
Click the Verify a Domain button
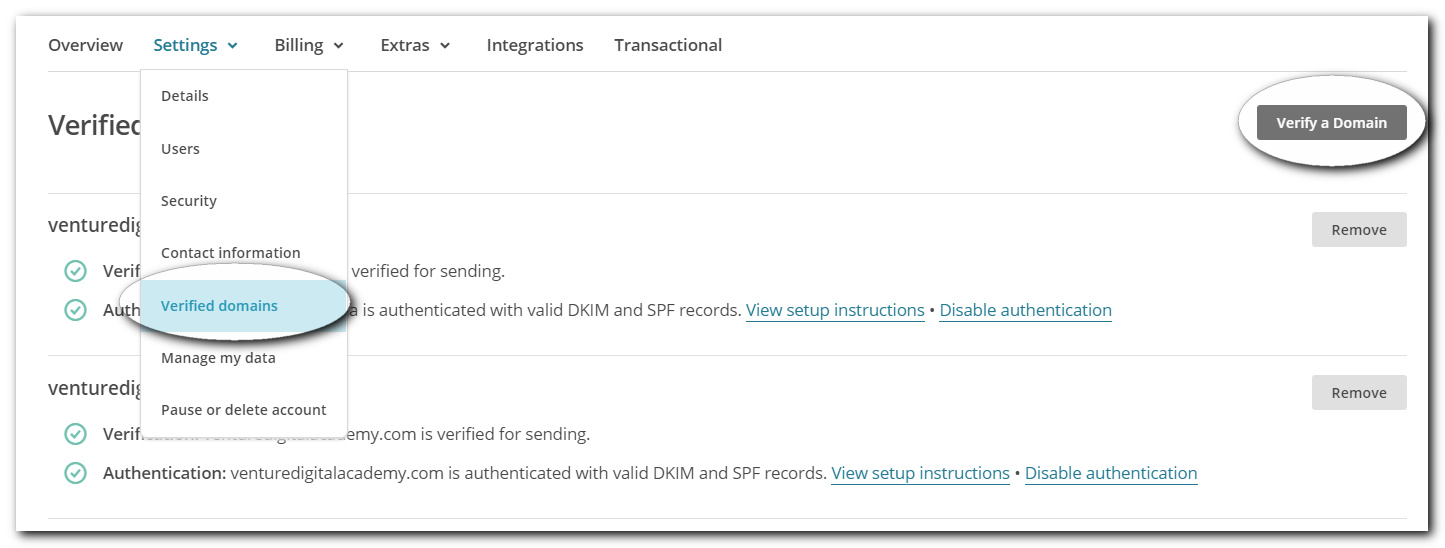tap(1332, 123)
